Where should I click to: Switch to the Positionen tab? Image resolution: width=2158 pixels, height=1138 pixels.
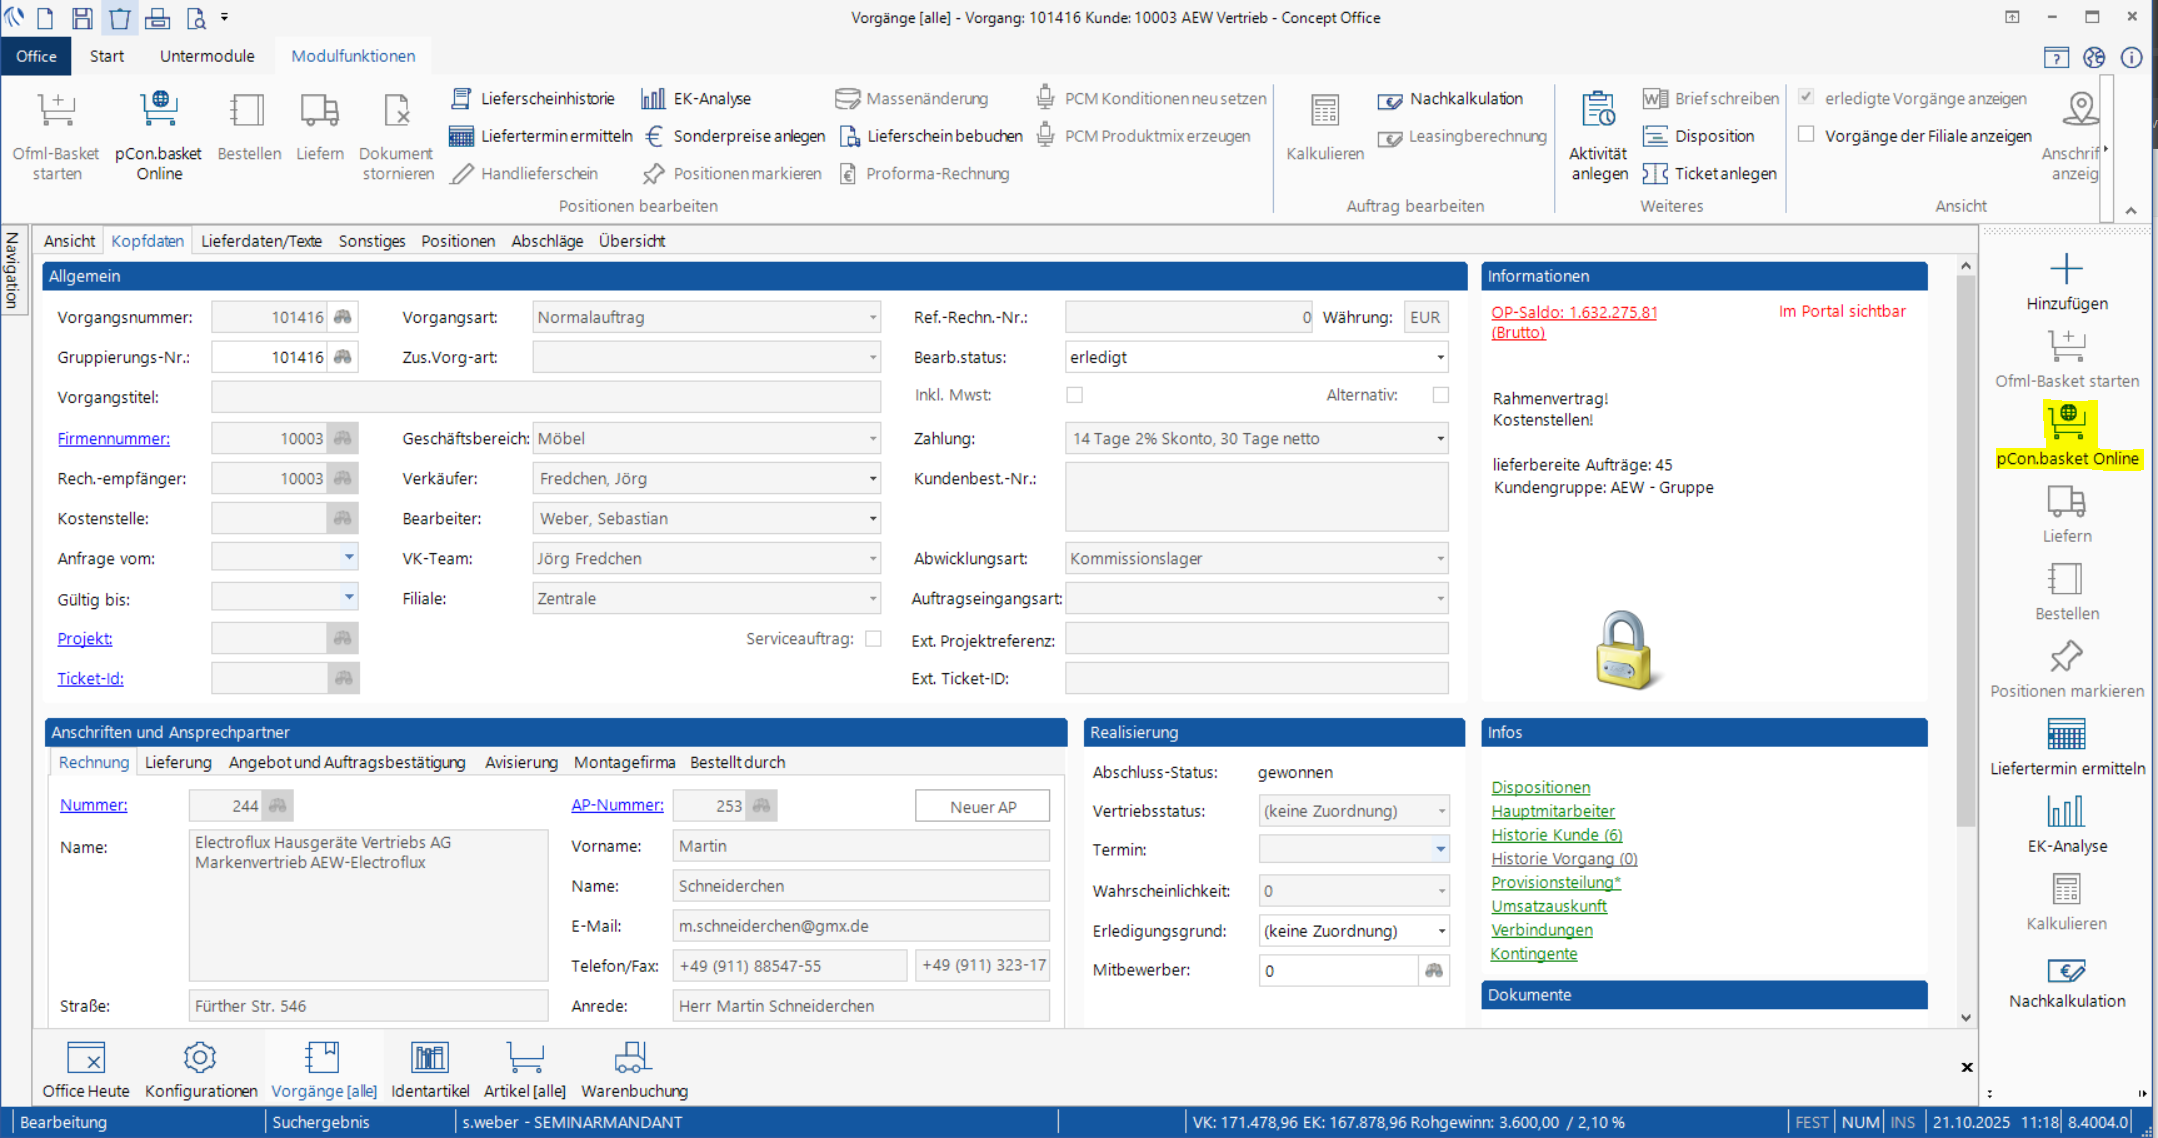[457, 241]
